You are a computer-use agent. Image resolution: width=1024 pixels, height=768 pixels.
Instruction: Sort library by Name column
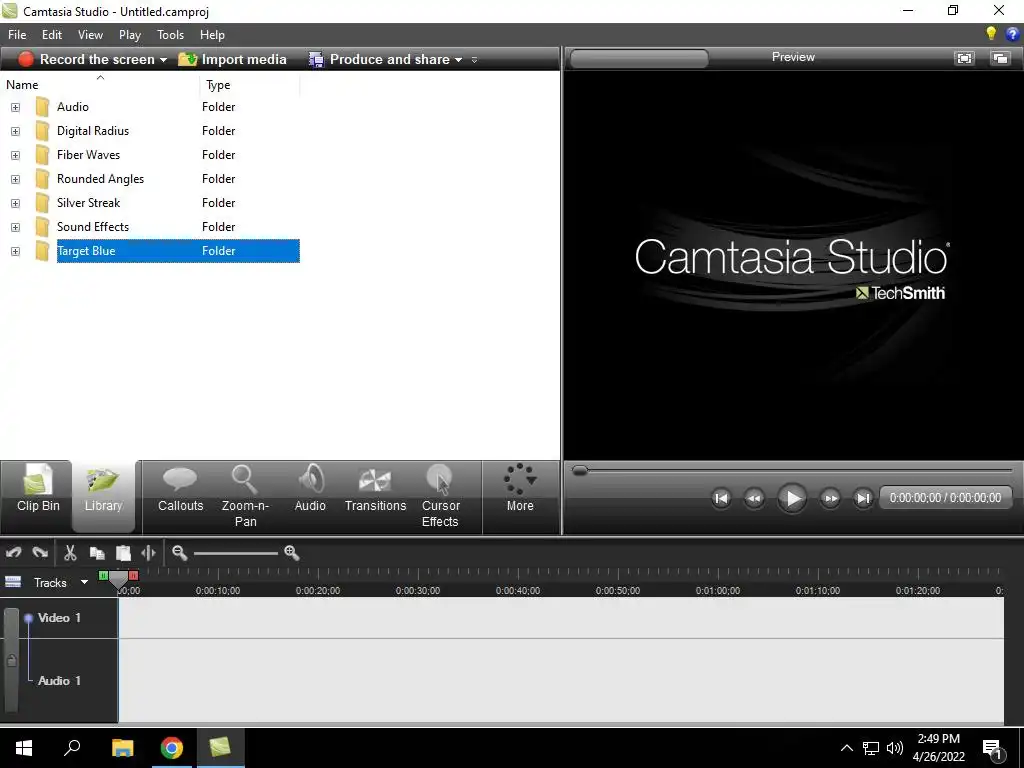click(x=100, y=84)
